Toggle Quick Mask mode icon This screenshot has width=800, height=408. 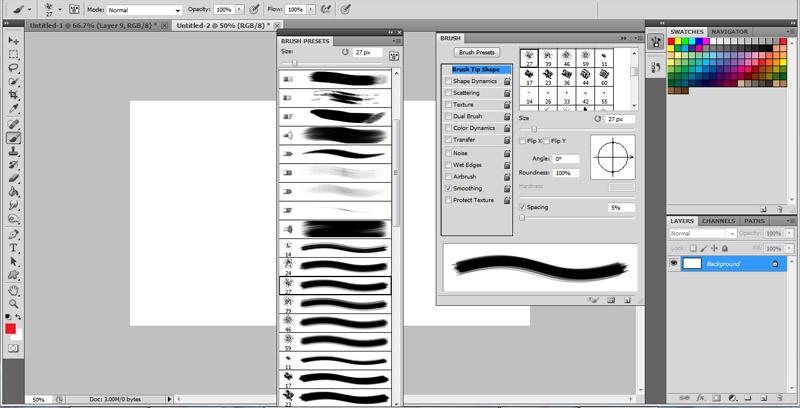click(13, 348)
